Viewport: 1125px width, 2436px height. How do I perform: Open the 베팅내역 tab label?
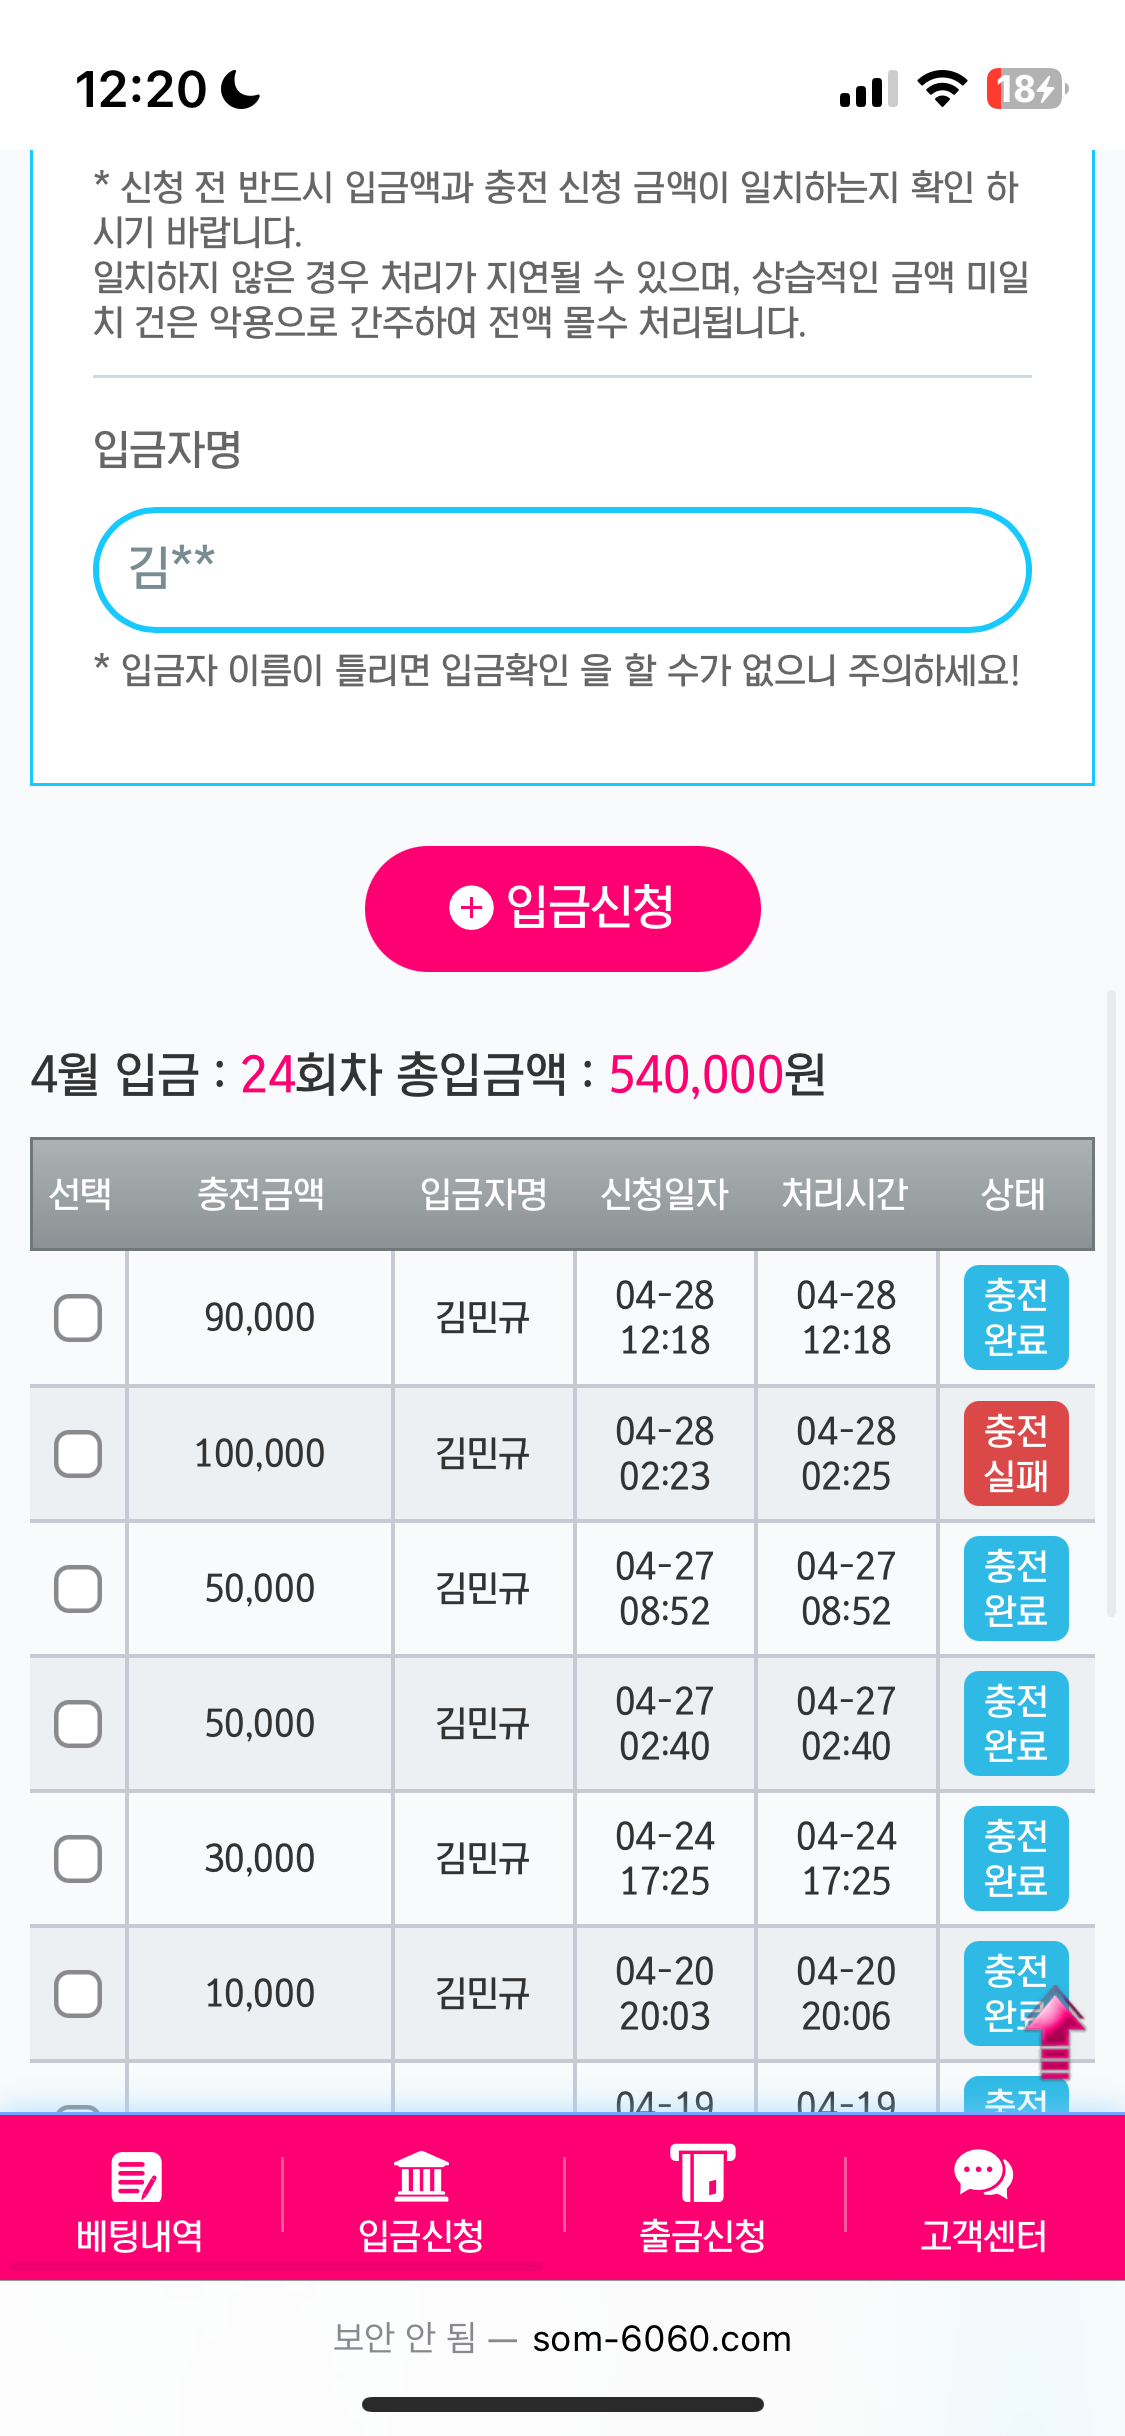pos(139,2236)
